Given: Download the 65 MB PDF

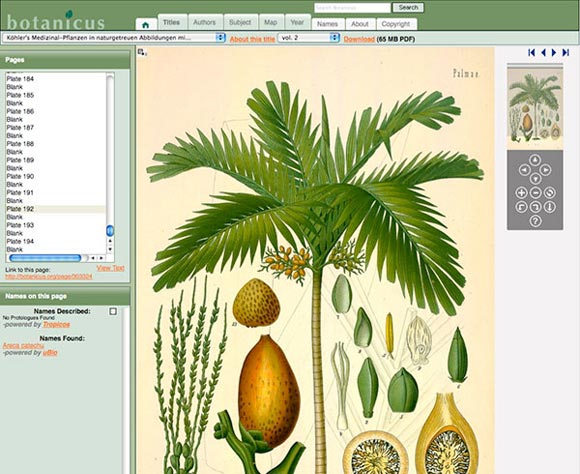Looking at the screenshot, I should coord(359,39).
